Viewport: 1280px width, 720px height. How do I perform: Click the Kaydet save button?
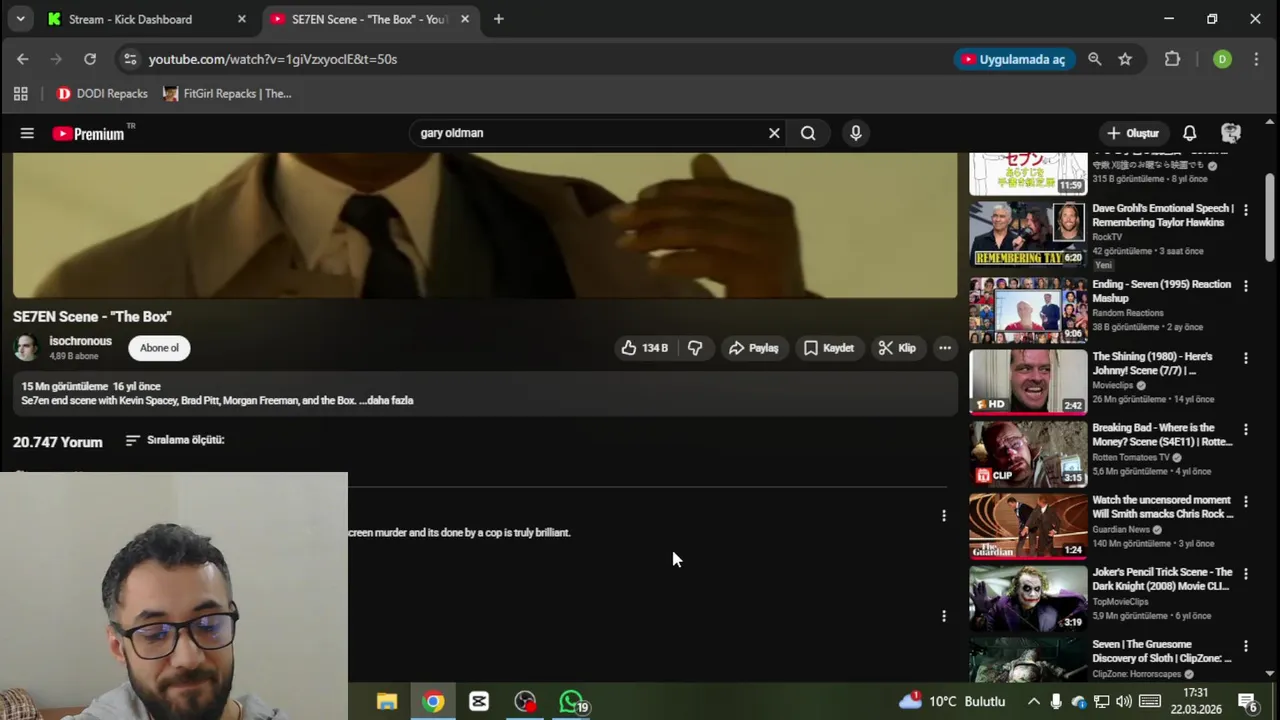[829, 348]
